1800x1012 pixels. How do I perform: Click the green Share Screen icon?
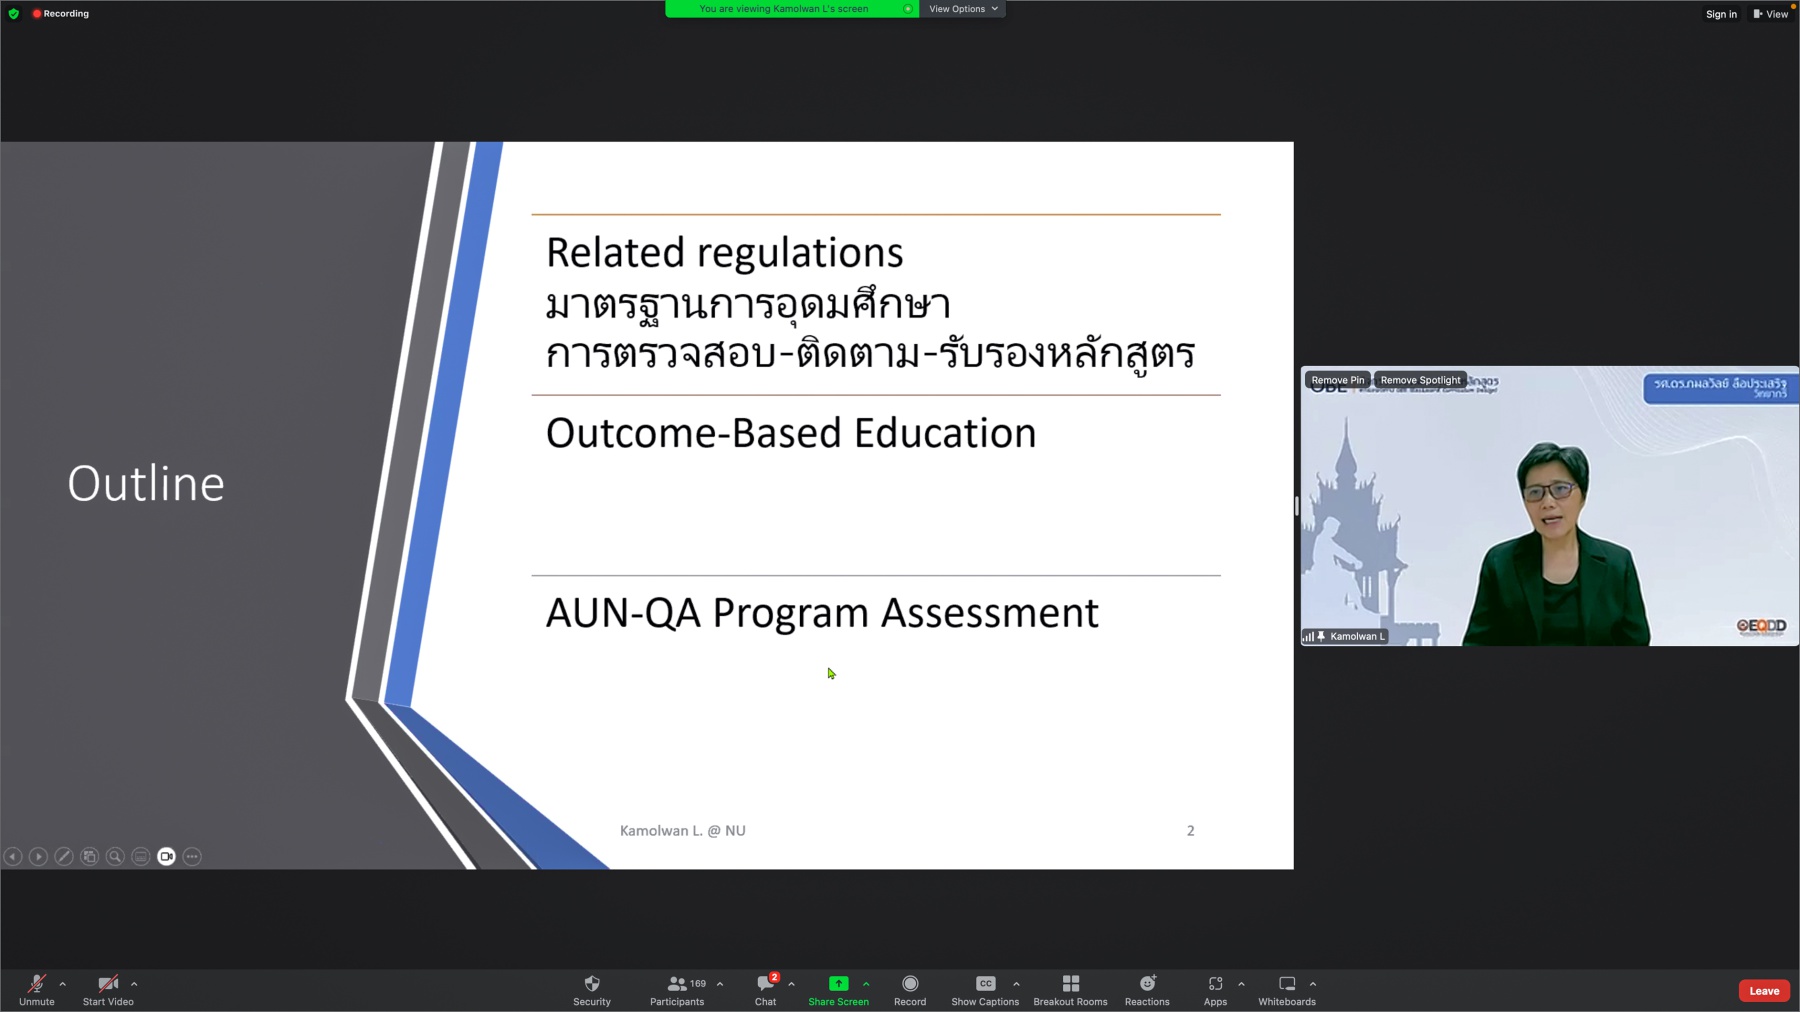click(x=838, y=984)
